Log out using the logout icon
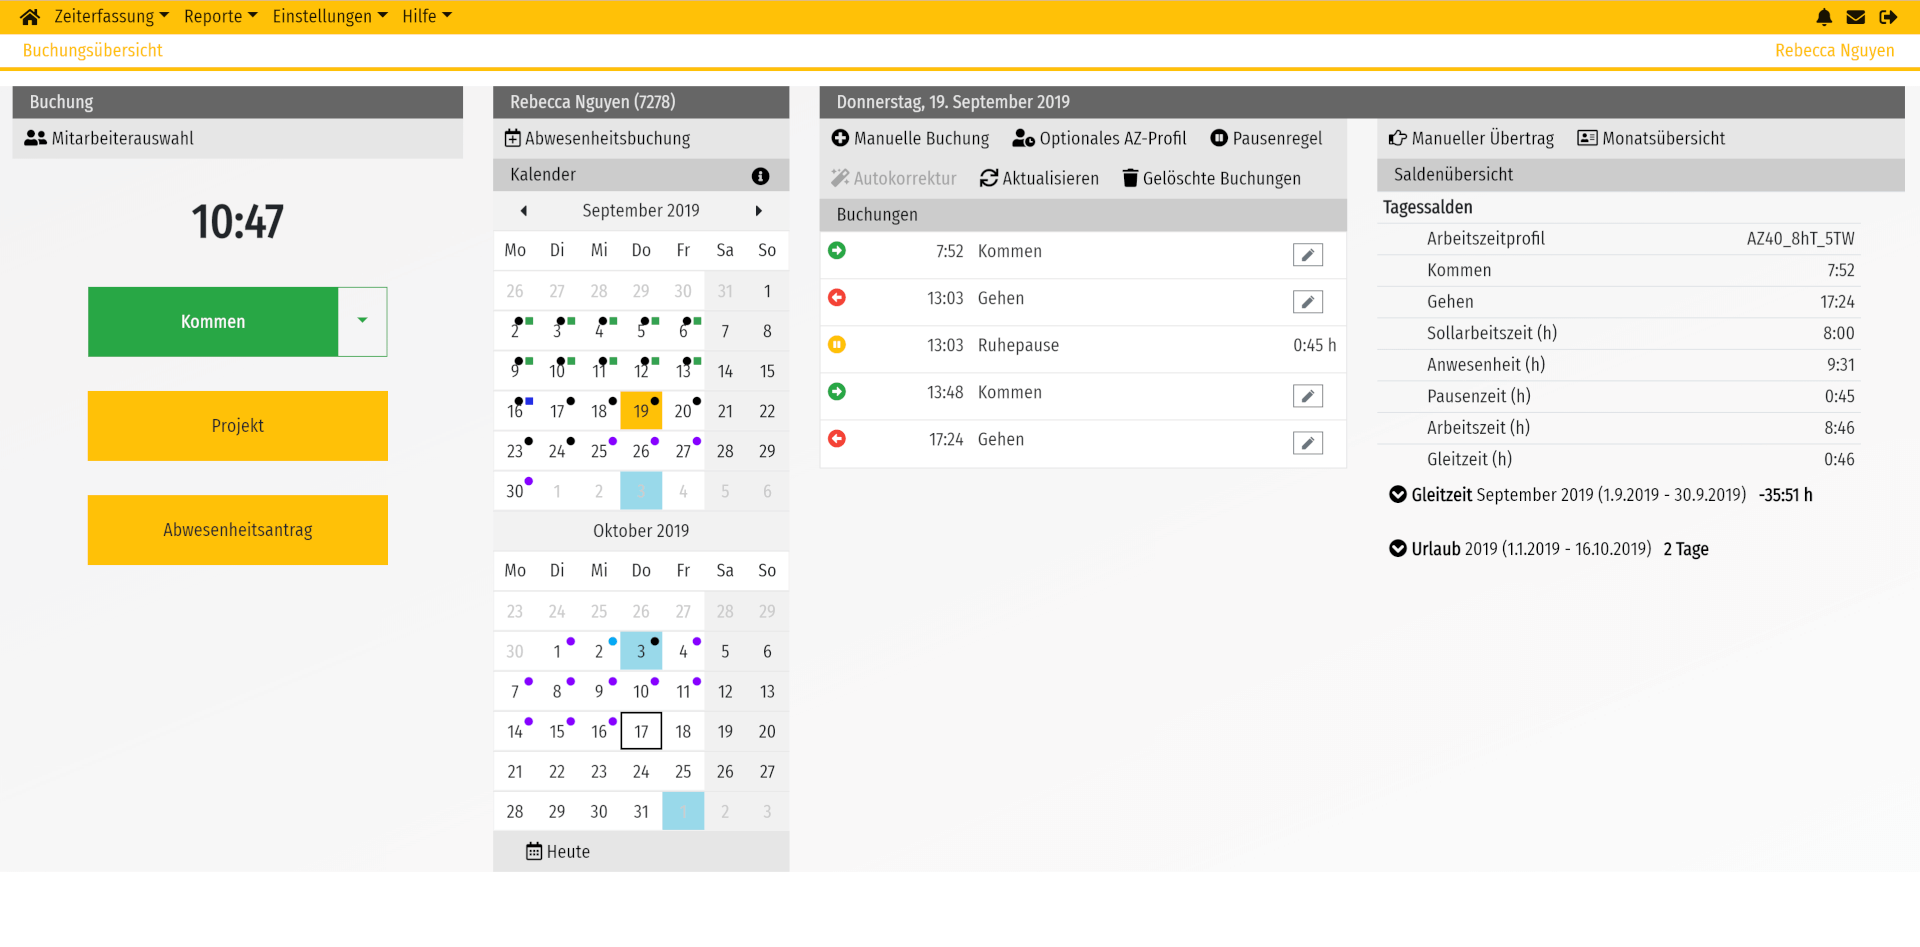The width and height of the screenshot is (1920, 947). [x=1889, y=16]
